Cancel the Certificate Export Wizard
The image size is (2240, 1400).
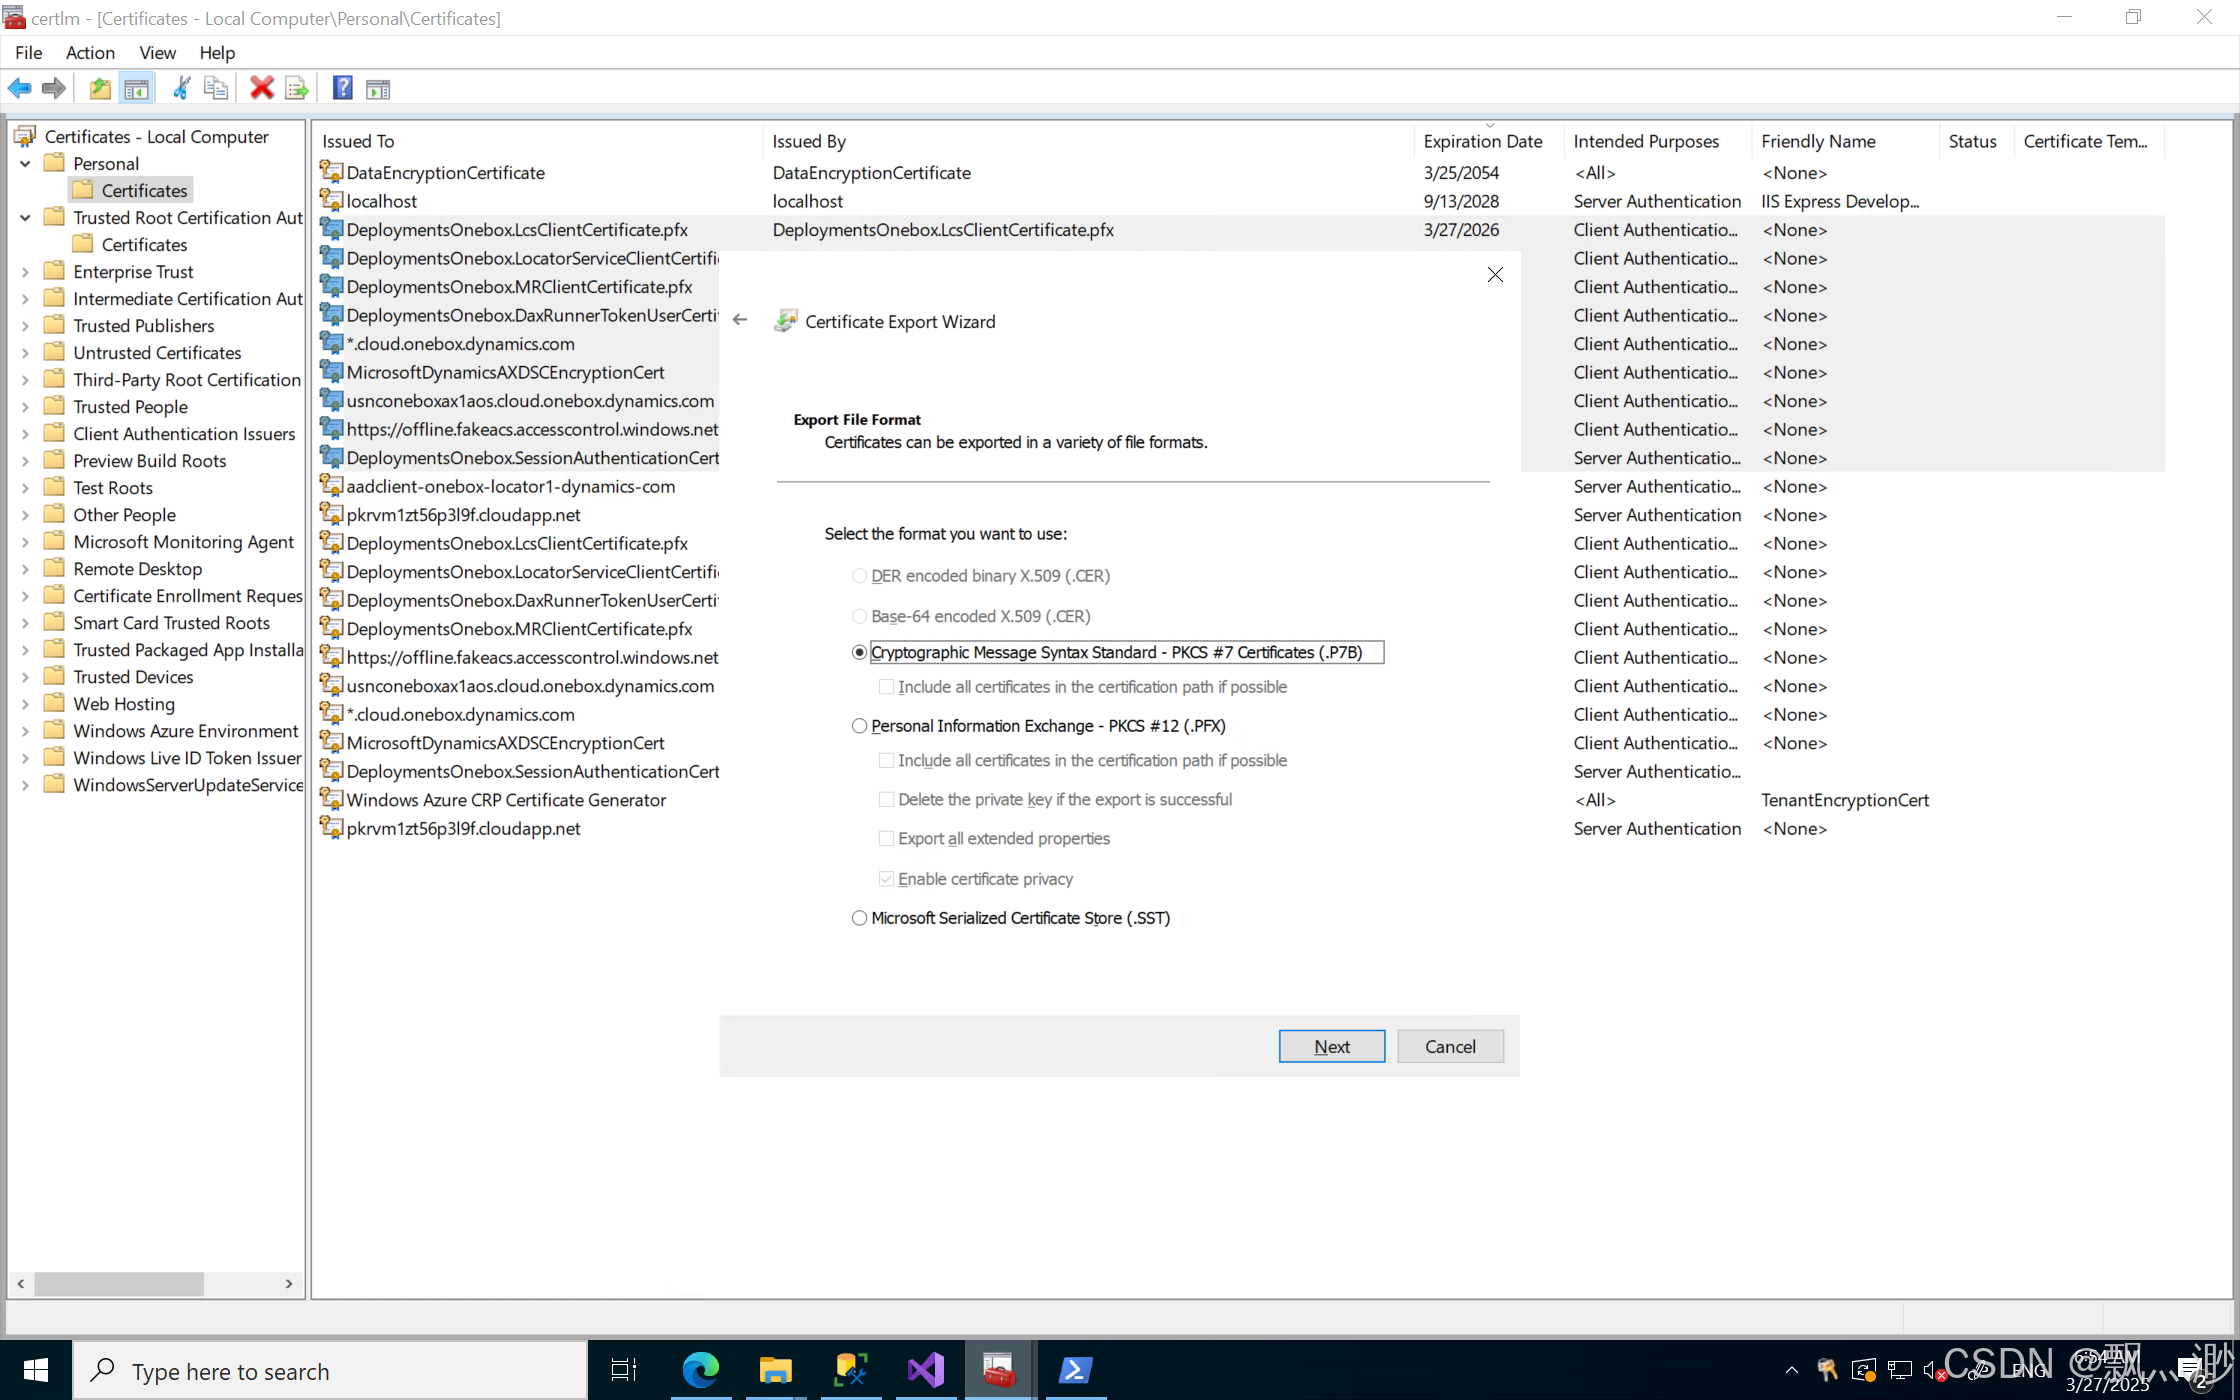pyautogui.click(x=1449, y=1046)
